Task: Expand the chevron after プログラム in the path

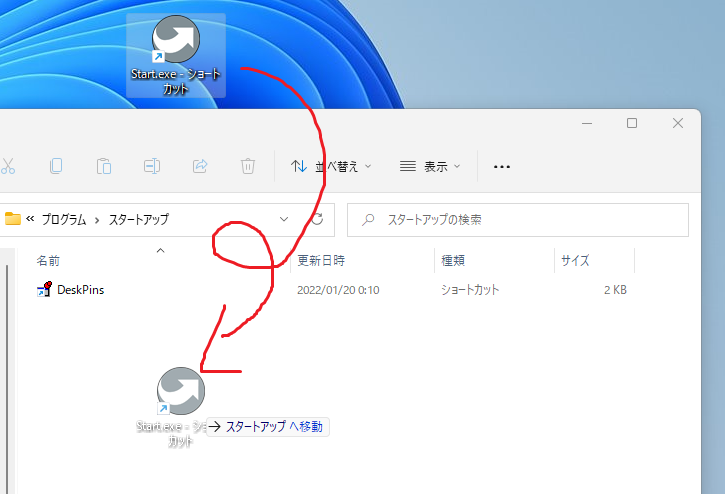Action: tap(97, 220)
